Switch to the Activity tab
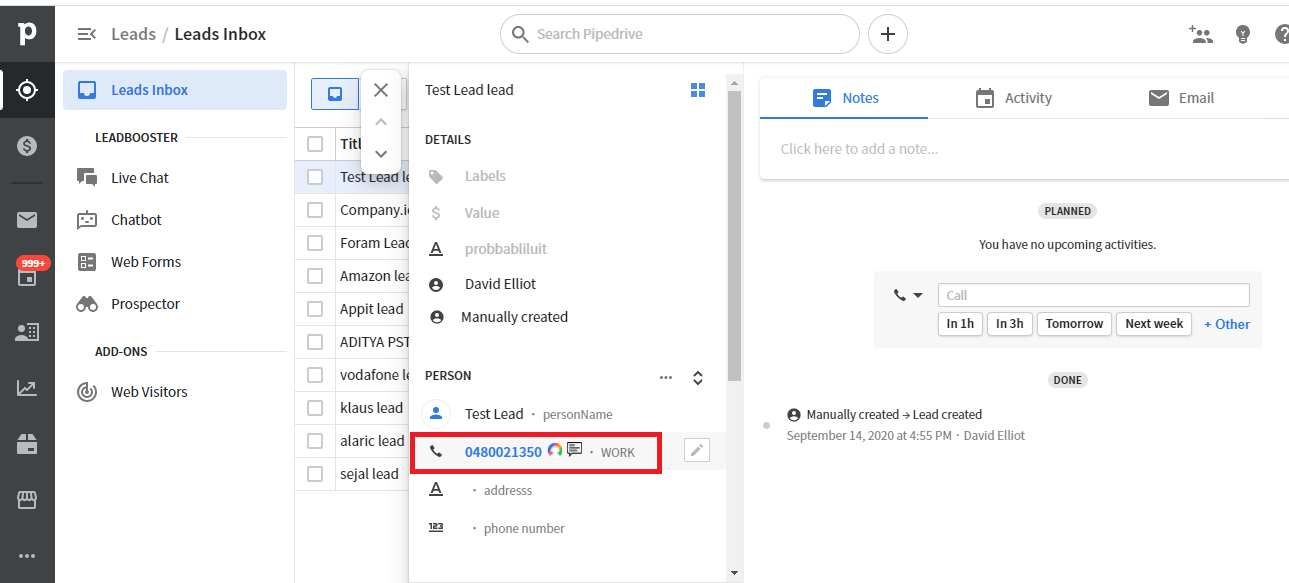The width and height of the screenshot is (1289, 583). 1013,98
